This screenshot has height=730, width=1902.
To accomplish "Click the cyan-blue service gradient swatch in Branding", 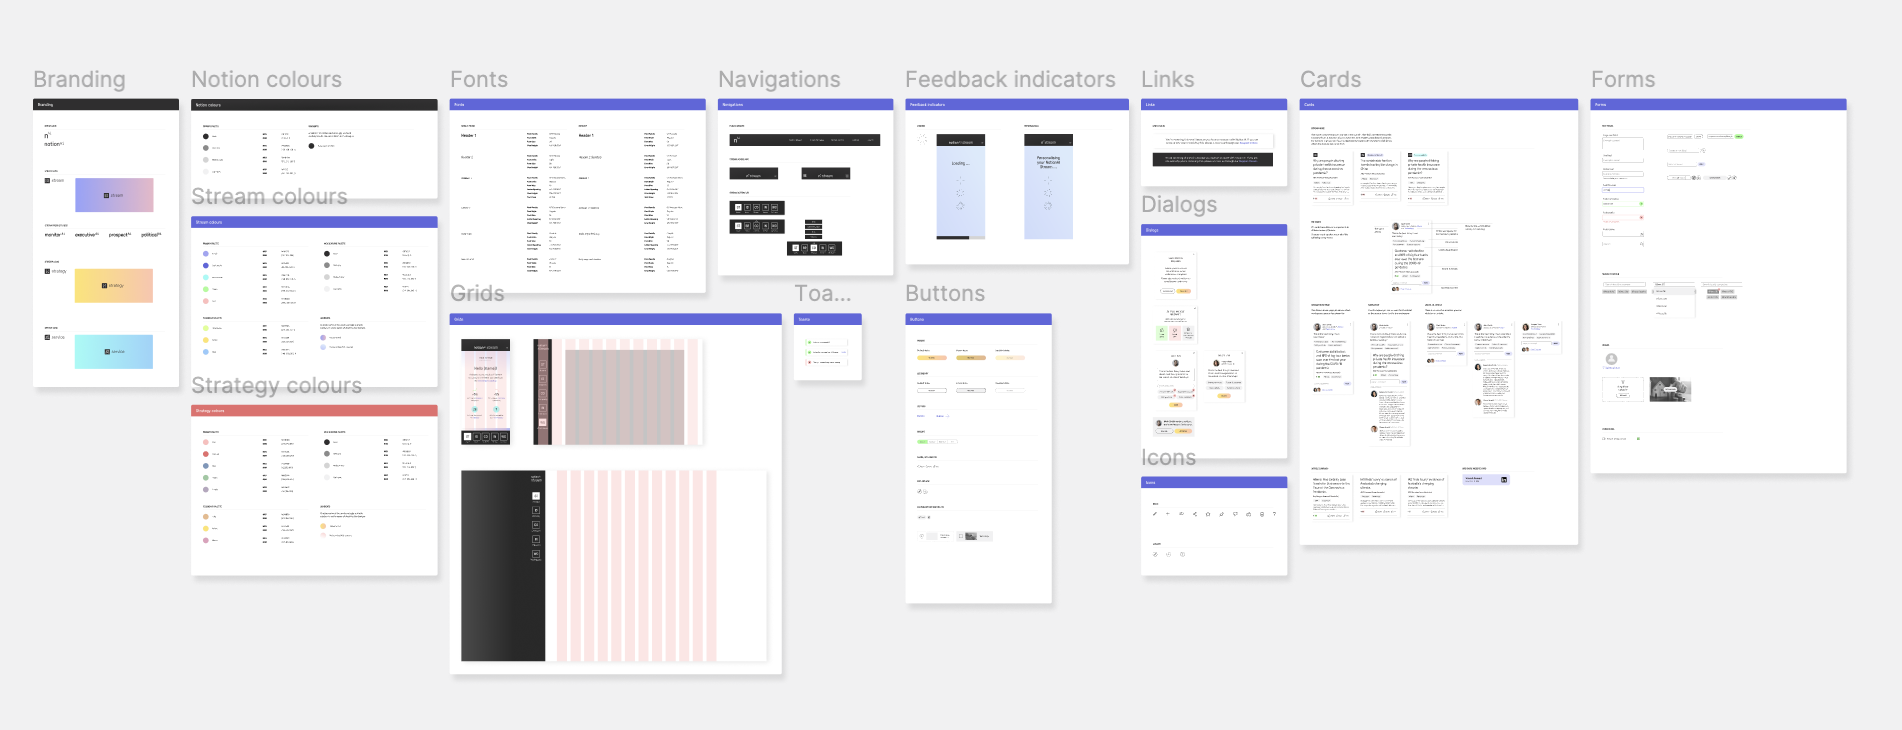I will (x=114, y=352).
